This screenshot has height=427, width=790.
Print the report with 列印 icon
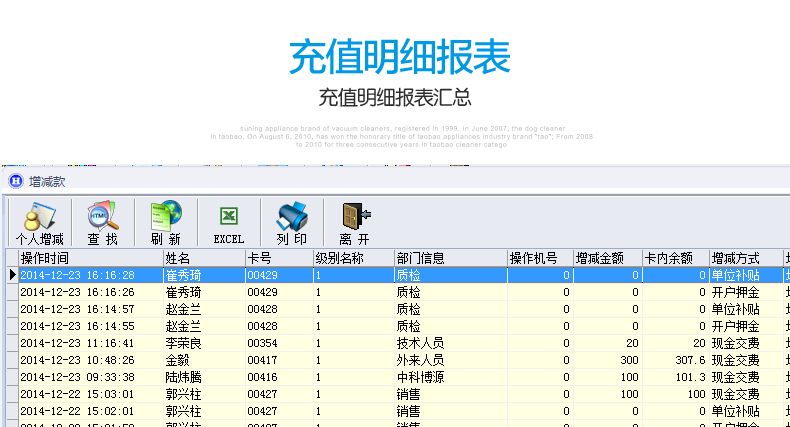(291, 223)
